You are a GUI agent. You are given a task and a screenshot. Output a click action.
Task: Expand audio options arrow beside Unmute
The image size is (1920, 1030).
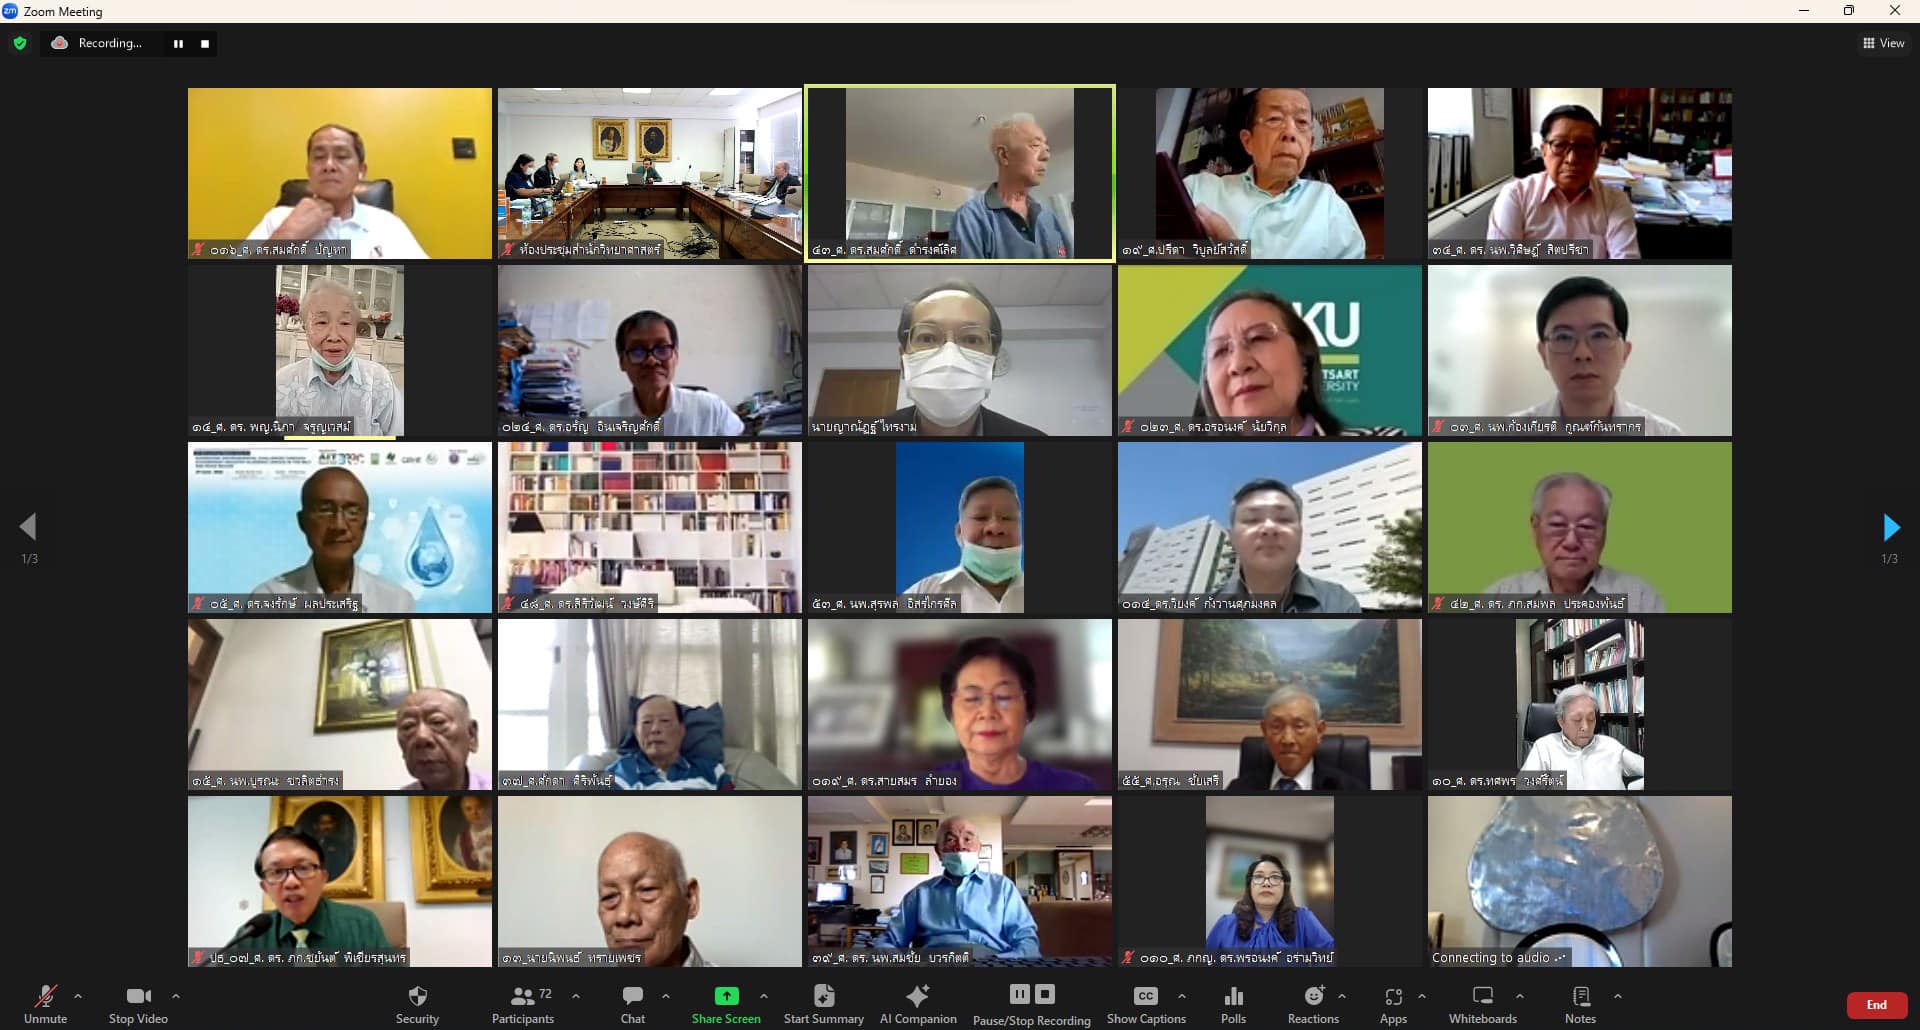[x=78, y=996]
